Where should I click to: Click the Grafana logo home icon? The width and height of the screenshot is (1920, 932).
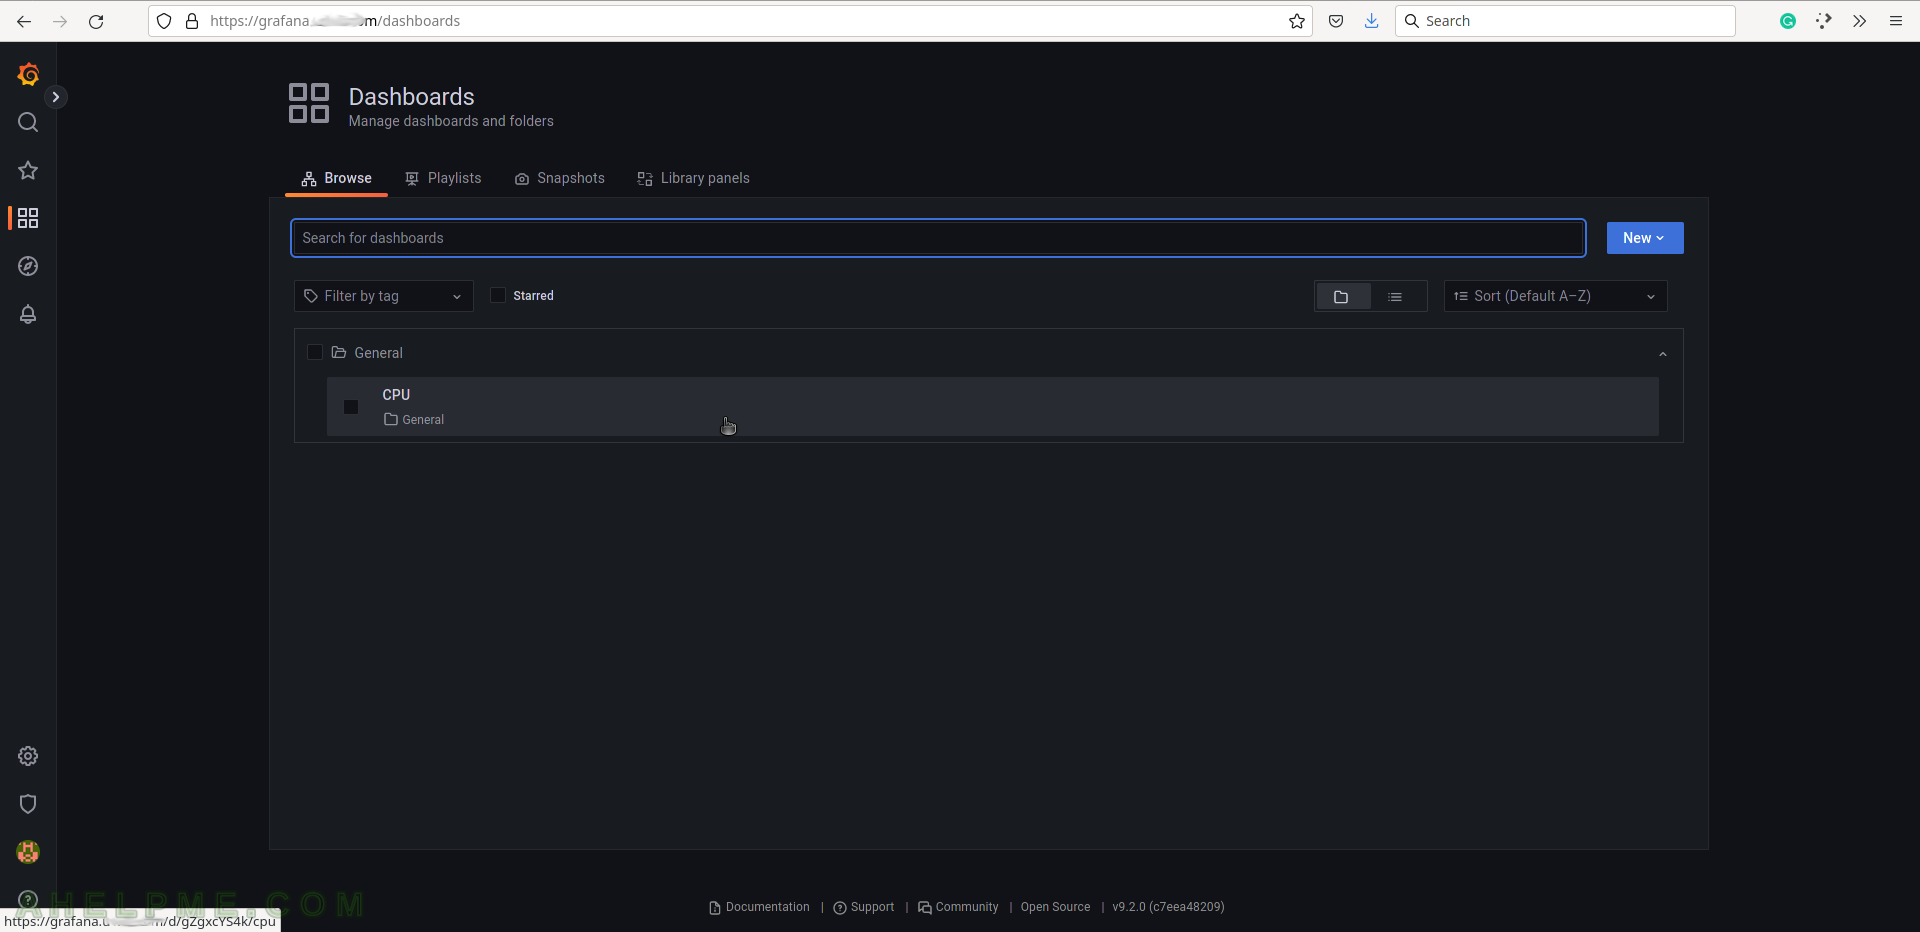point(28,75)
